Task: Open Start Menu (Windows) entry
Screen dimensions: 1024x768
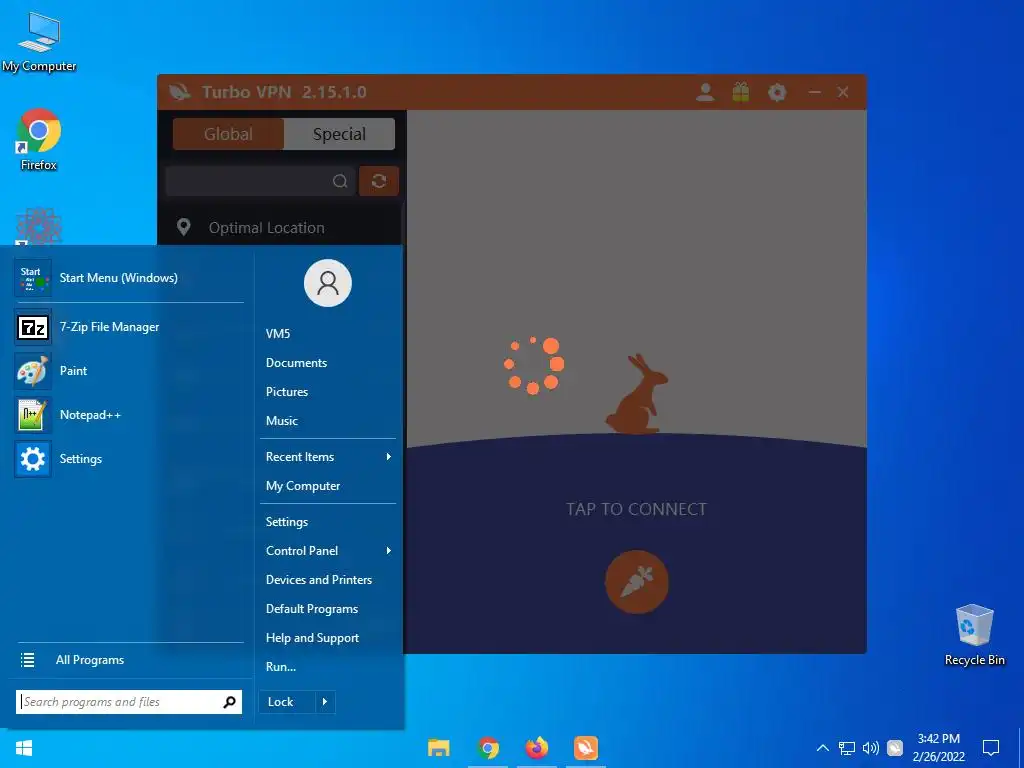Action: tap(129, 278)
